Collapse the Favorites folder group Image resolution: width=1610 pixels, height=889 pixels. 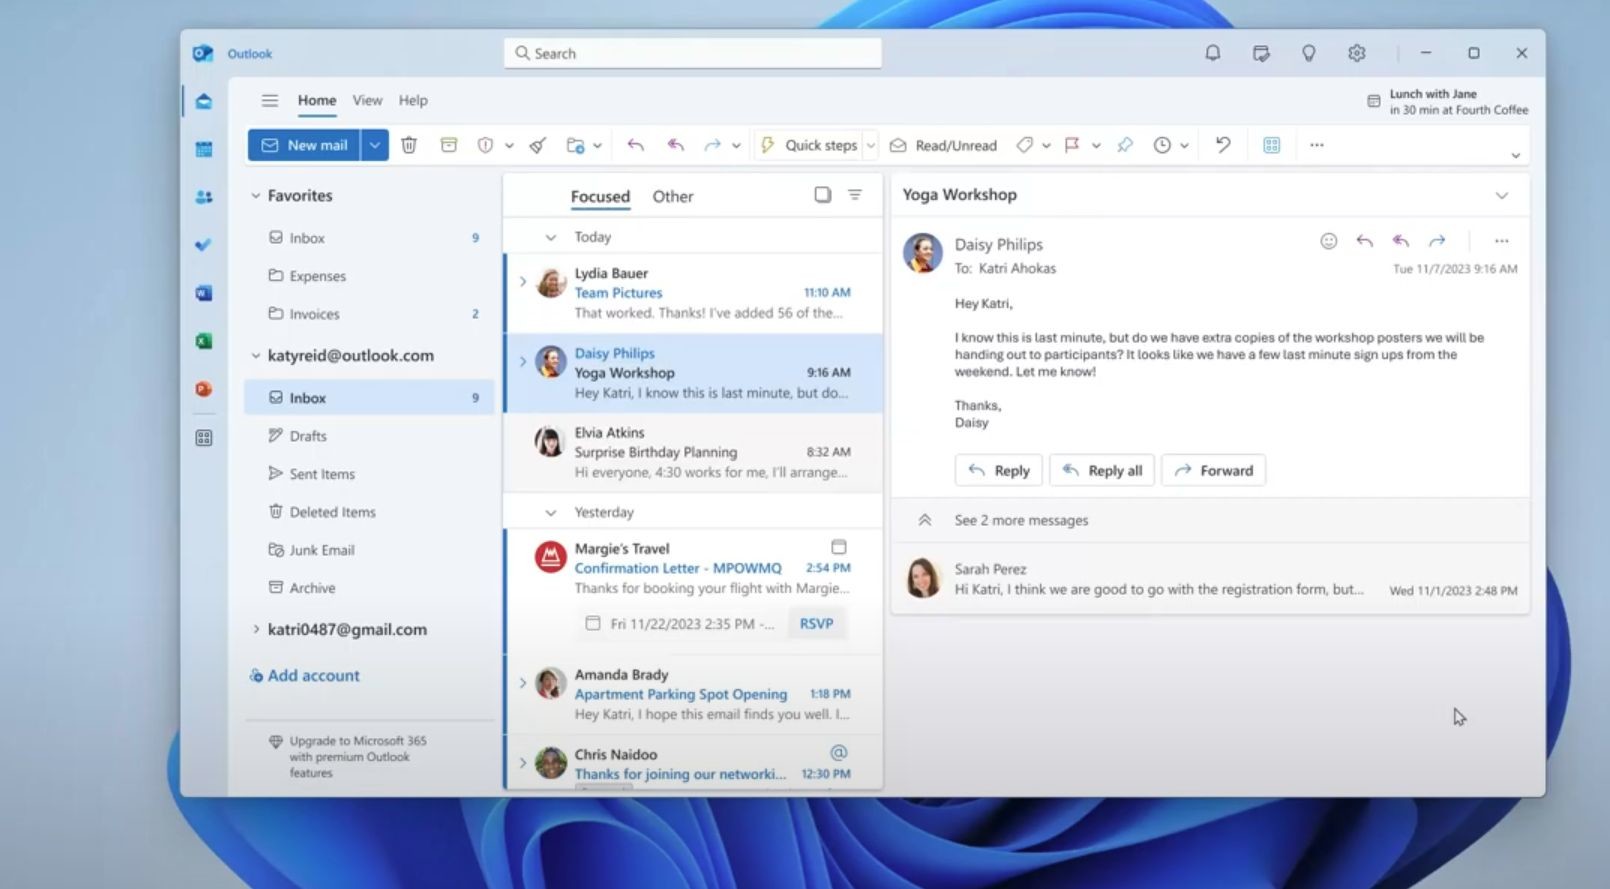(256, 196)
